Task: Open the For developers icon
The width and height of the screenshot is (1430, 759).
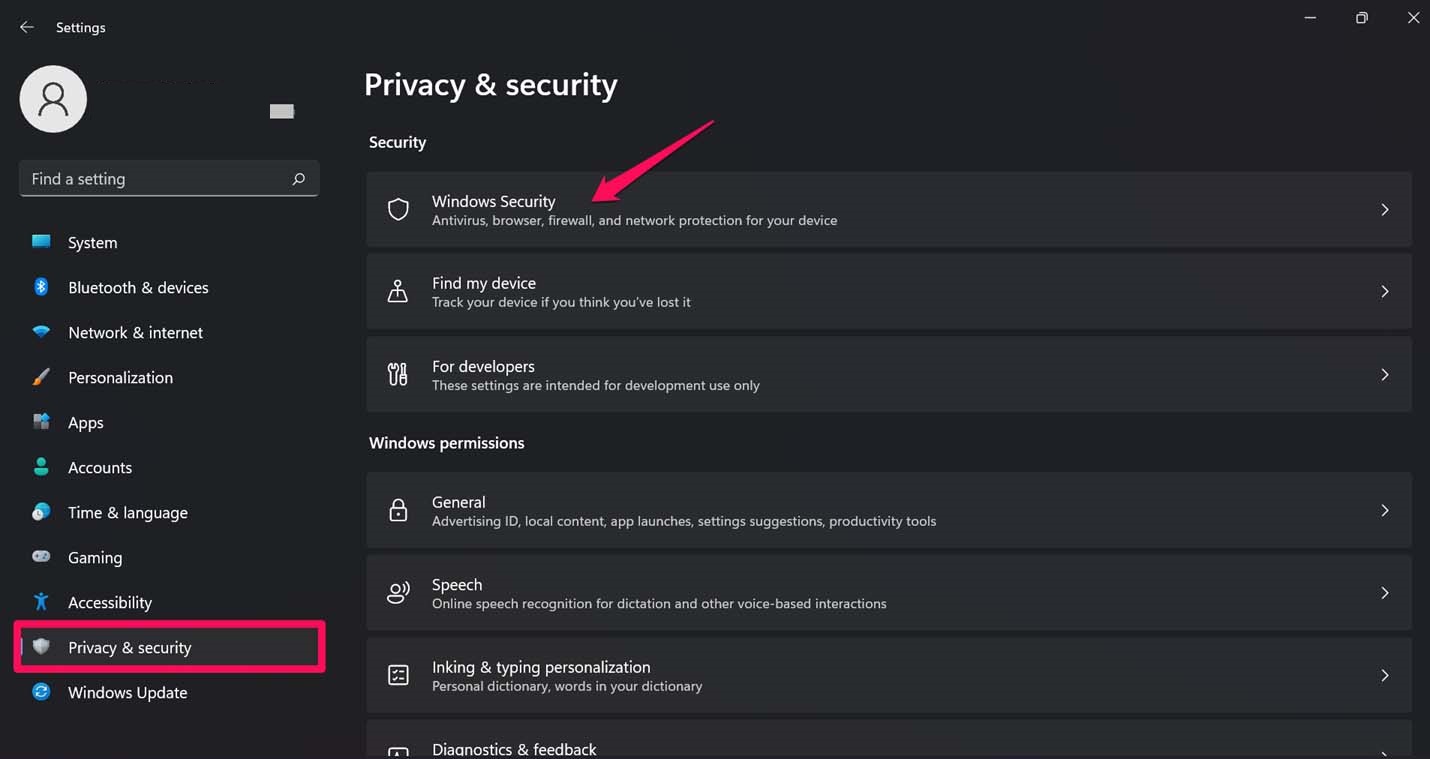Action: (x=398, y=374)
